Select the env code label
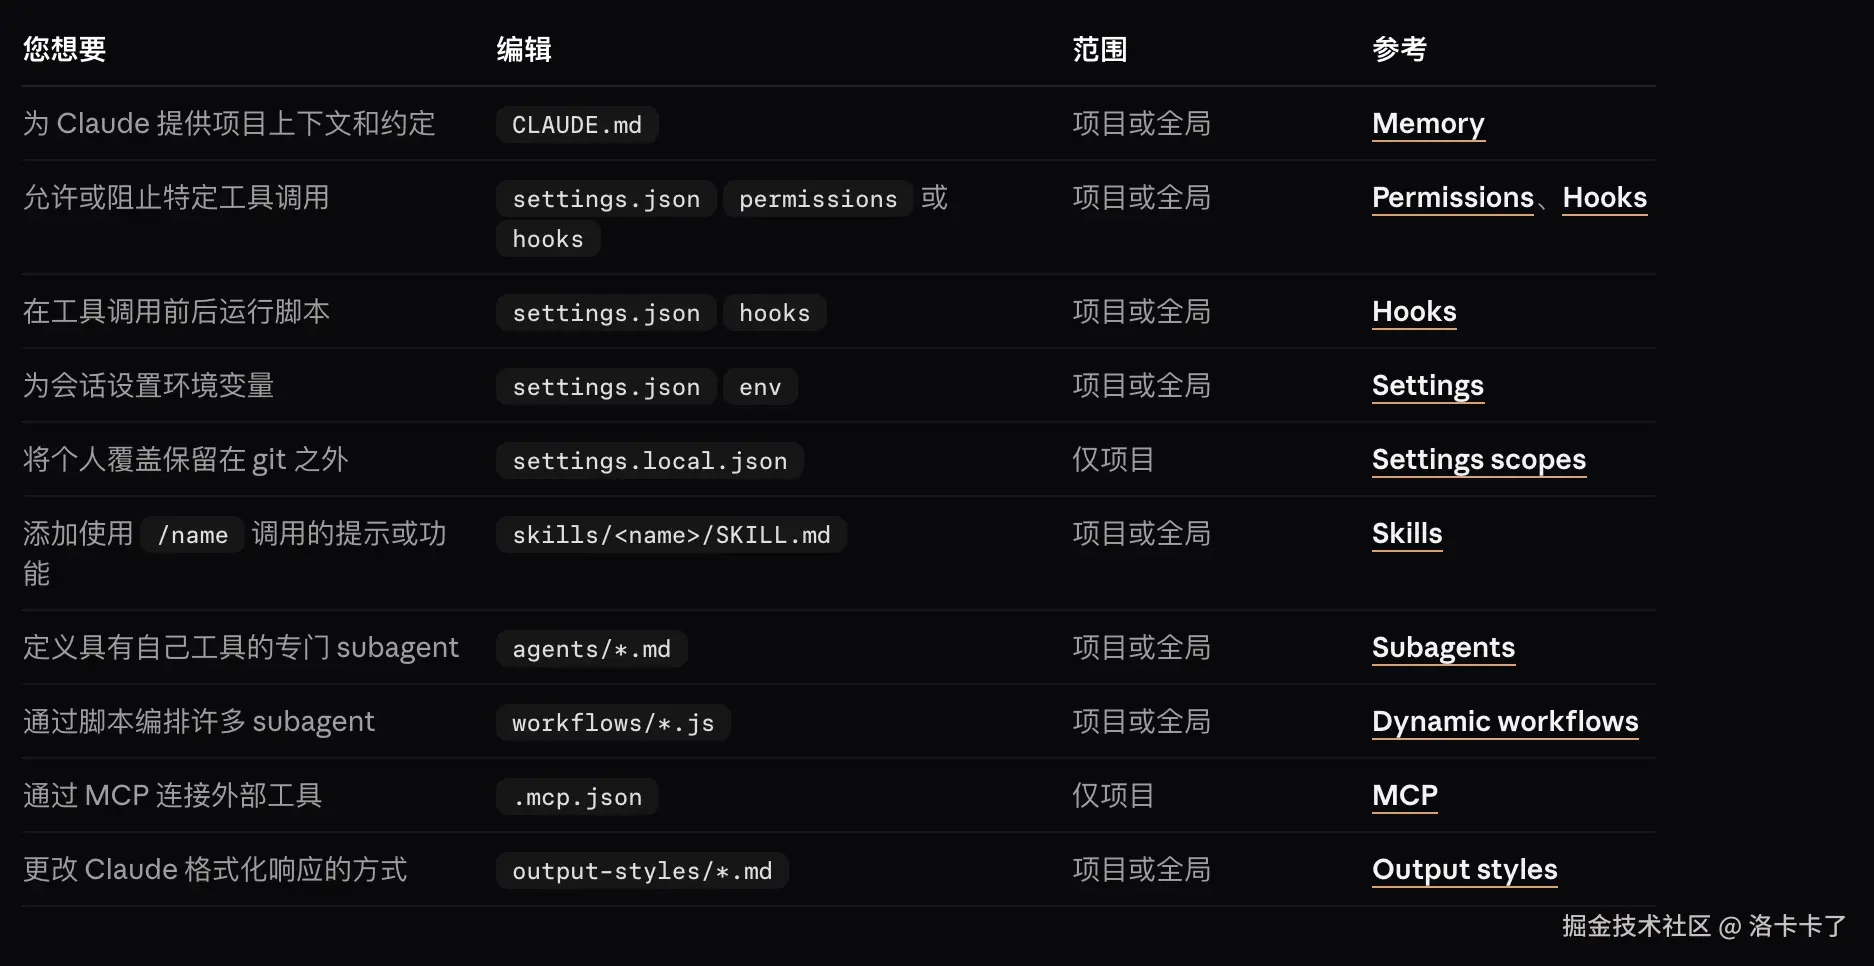This screenshot has width=1874, height=966. [760, 387]
